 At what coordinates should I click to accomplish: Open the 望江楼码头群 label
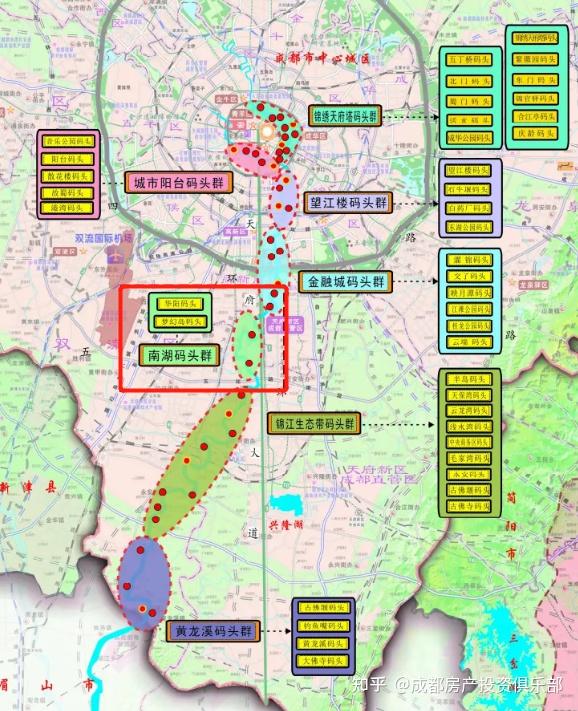pos(348,203)
